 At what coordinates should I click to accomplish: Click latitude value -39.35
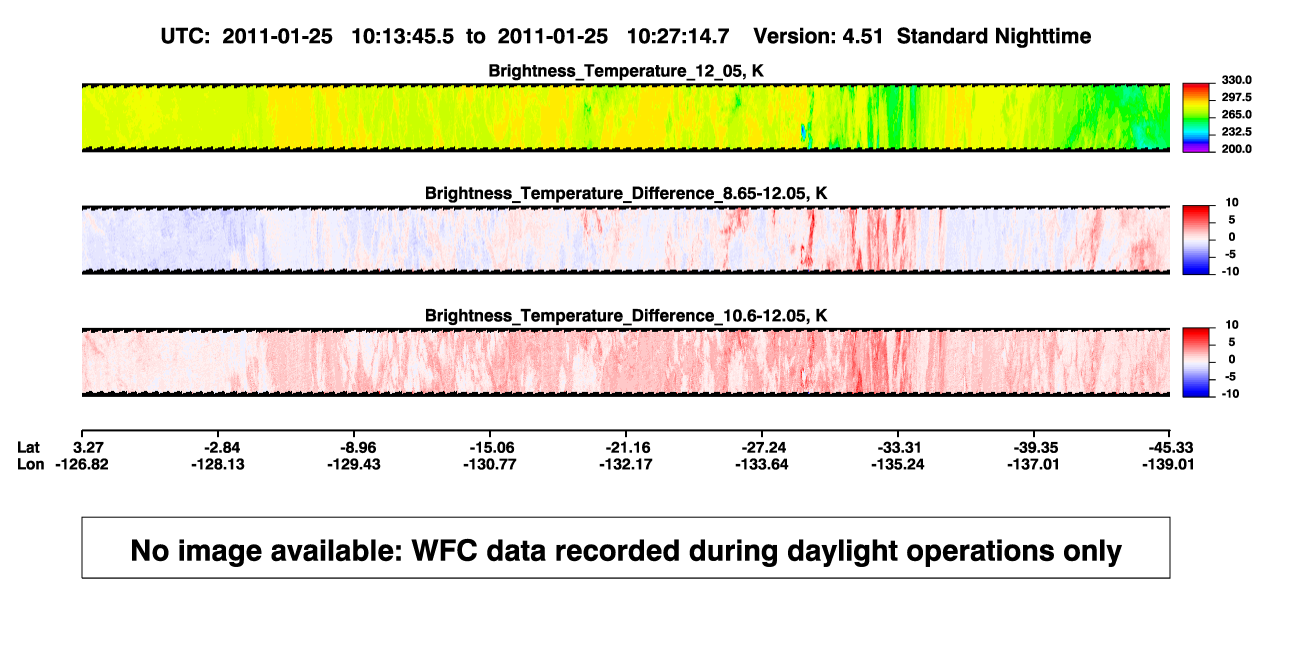[1034, 447]
